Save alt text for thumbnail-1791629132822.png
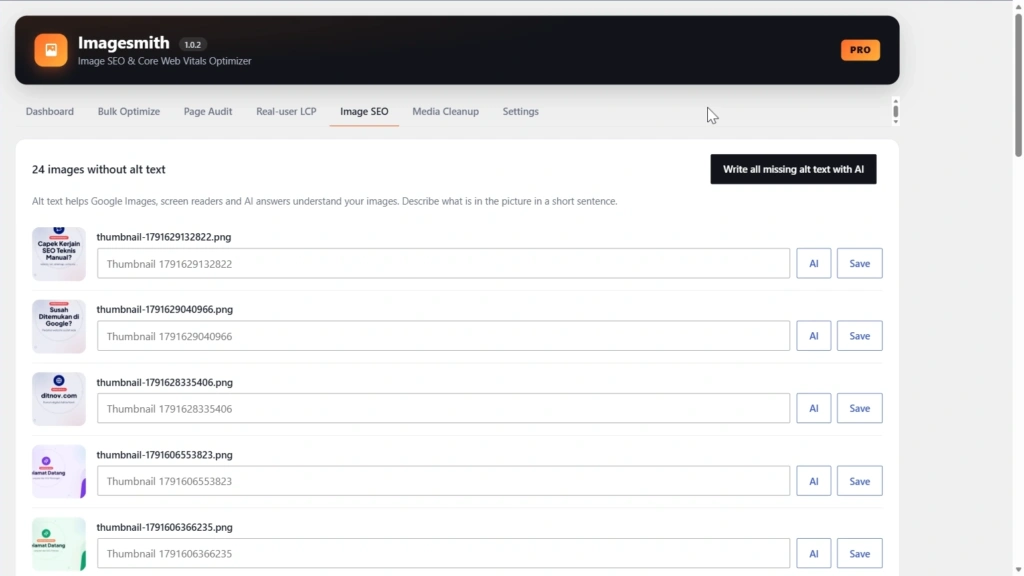This screenshot has width=1024, height=576. click(x=859, y=263)
